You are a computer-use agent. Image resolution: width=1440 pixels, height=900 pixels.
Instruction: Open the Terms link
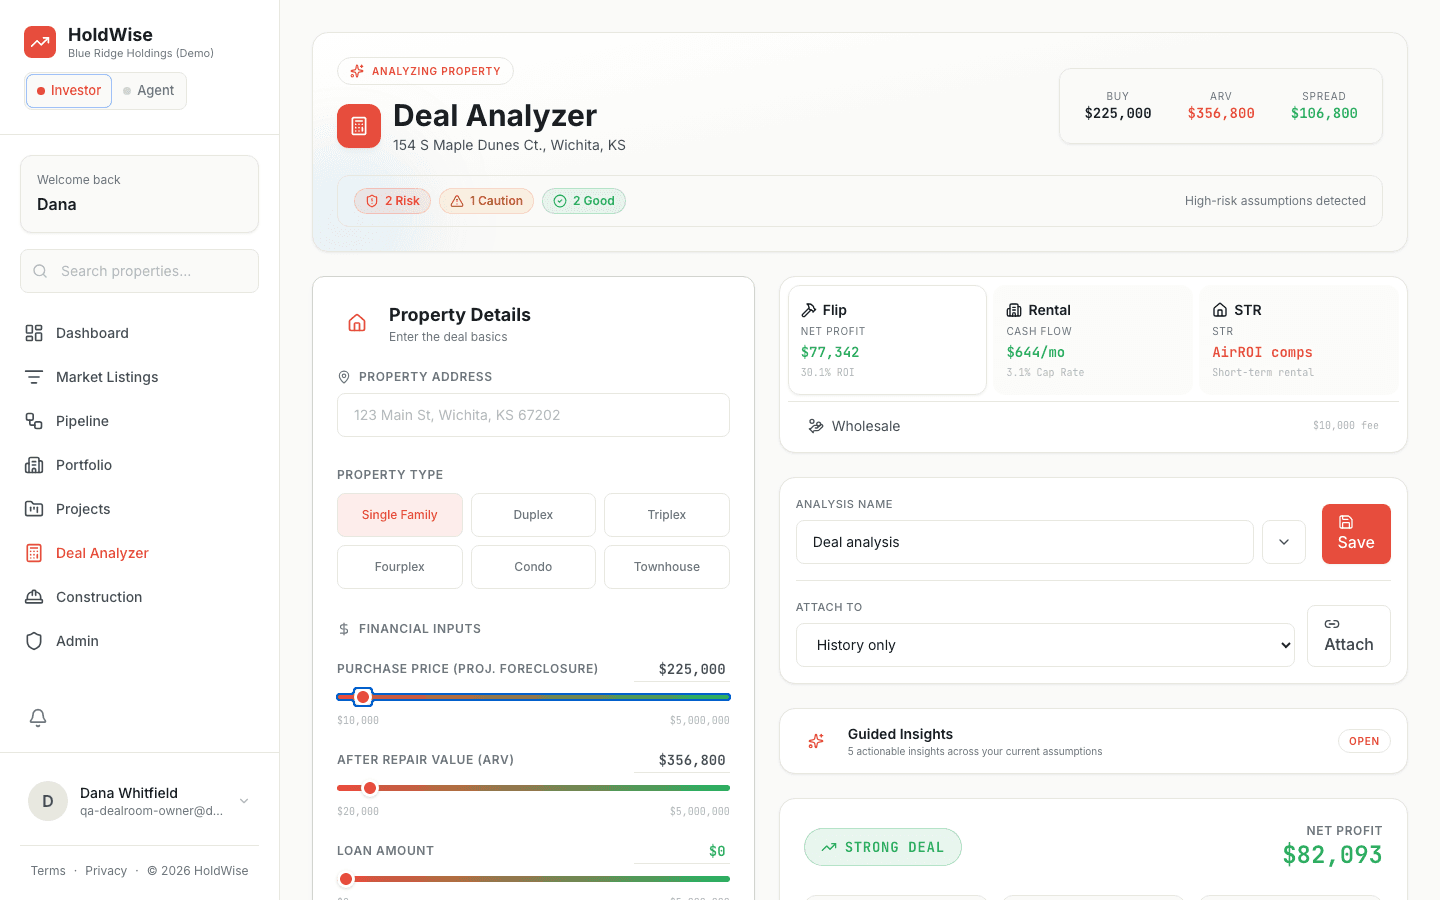(48, 871)
